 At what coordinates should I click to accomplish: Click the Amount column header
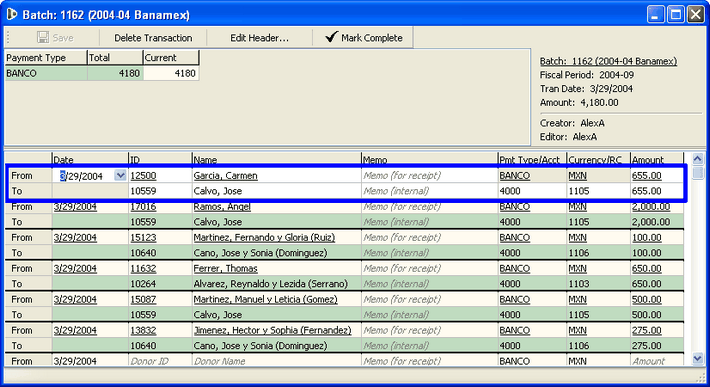[x=656, y=159]
